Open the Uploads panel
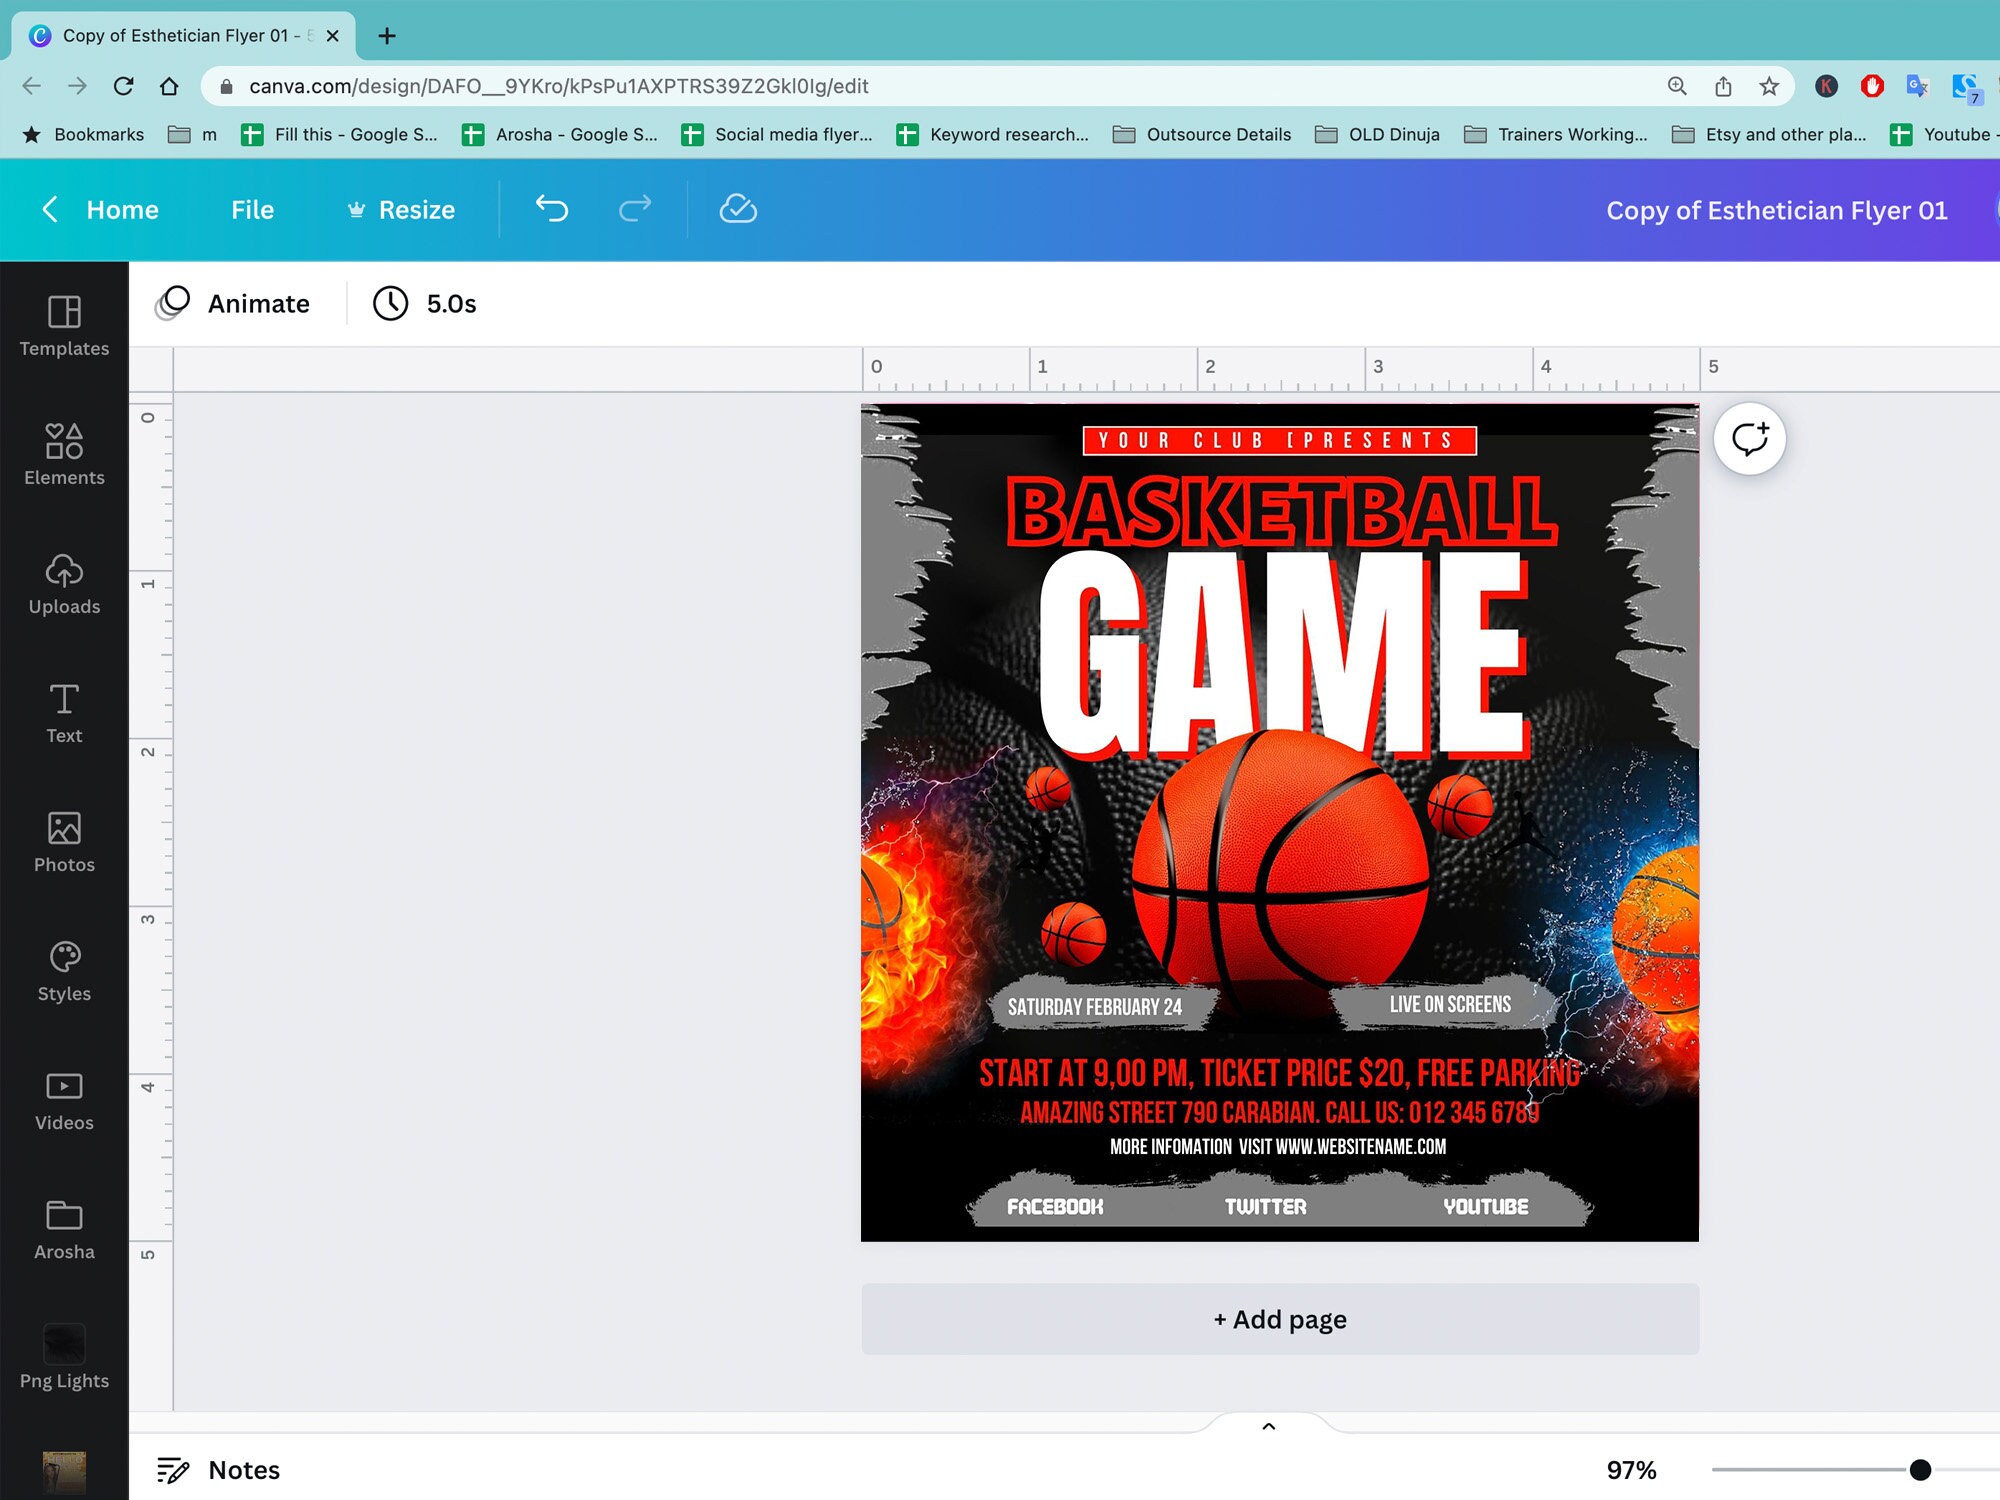The width and height of the screenshot is (2000, 1500). pyautogui.click(x=63, y=583)
